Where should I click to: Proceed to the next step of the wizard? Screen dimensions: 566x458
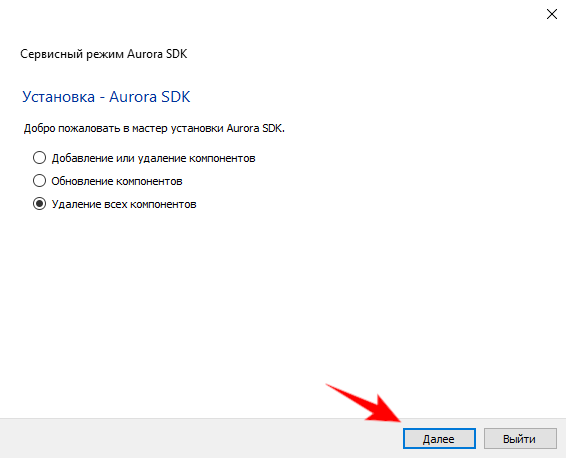click(439, 439)
